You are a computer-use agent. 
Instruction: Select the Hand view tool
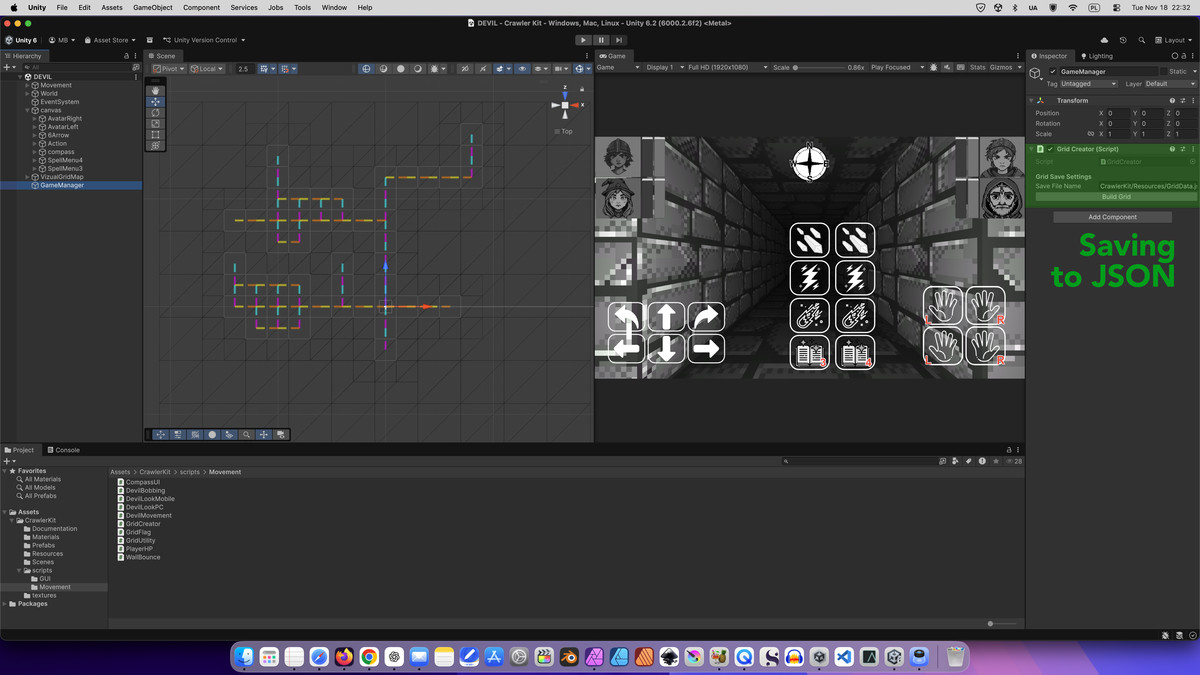156,90
